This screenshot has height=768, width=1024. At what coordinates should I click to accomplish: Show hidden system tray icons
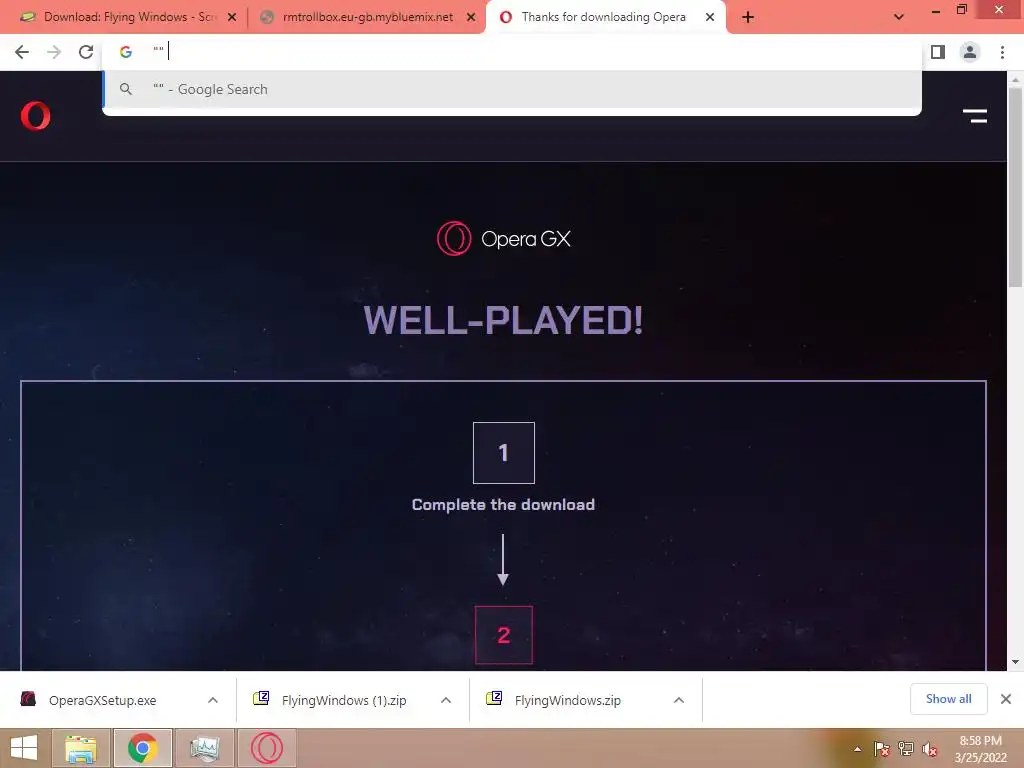[x=857, y=749]
